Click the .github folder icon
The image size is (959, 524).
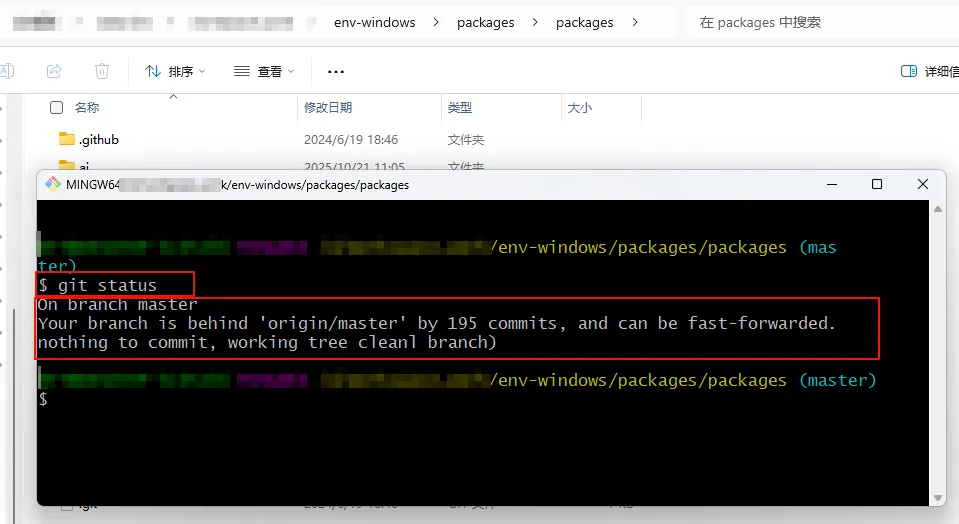[x=67, y=139]
